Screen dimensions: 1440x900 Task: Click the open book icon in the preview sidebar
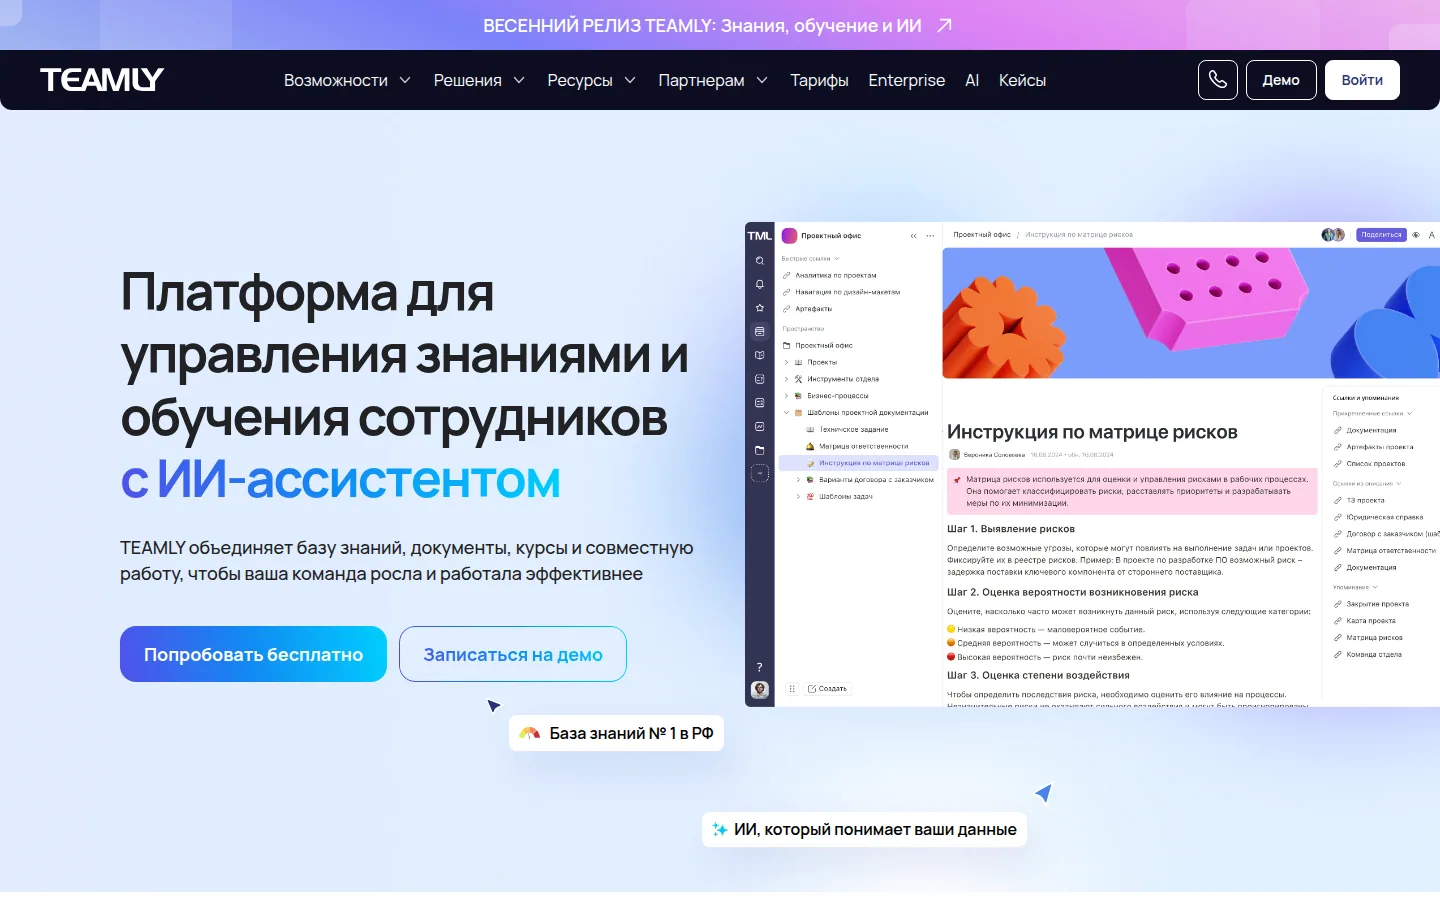pyautogui.click(x=760, y=355)
